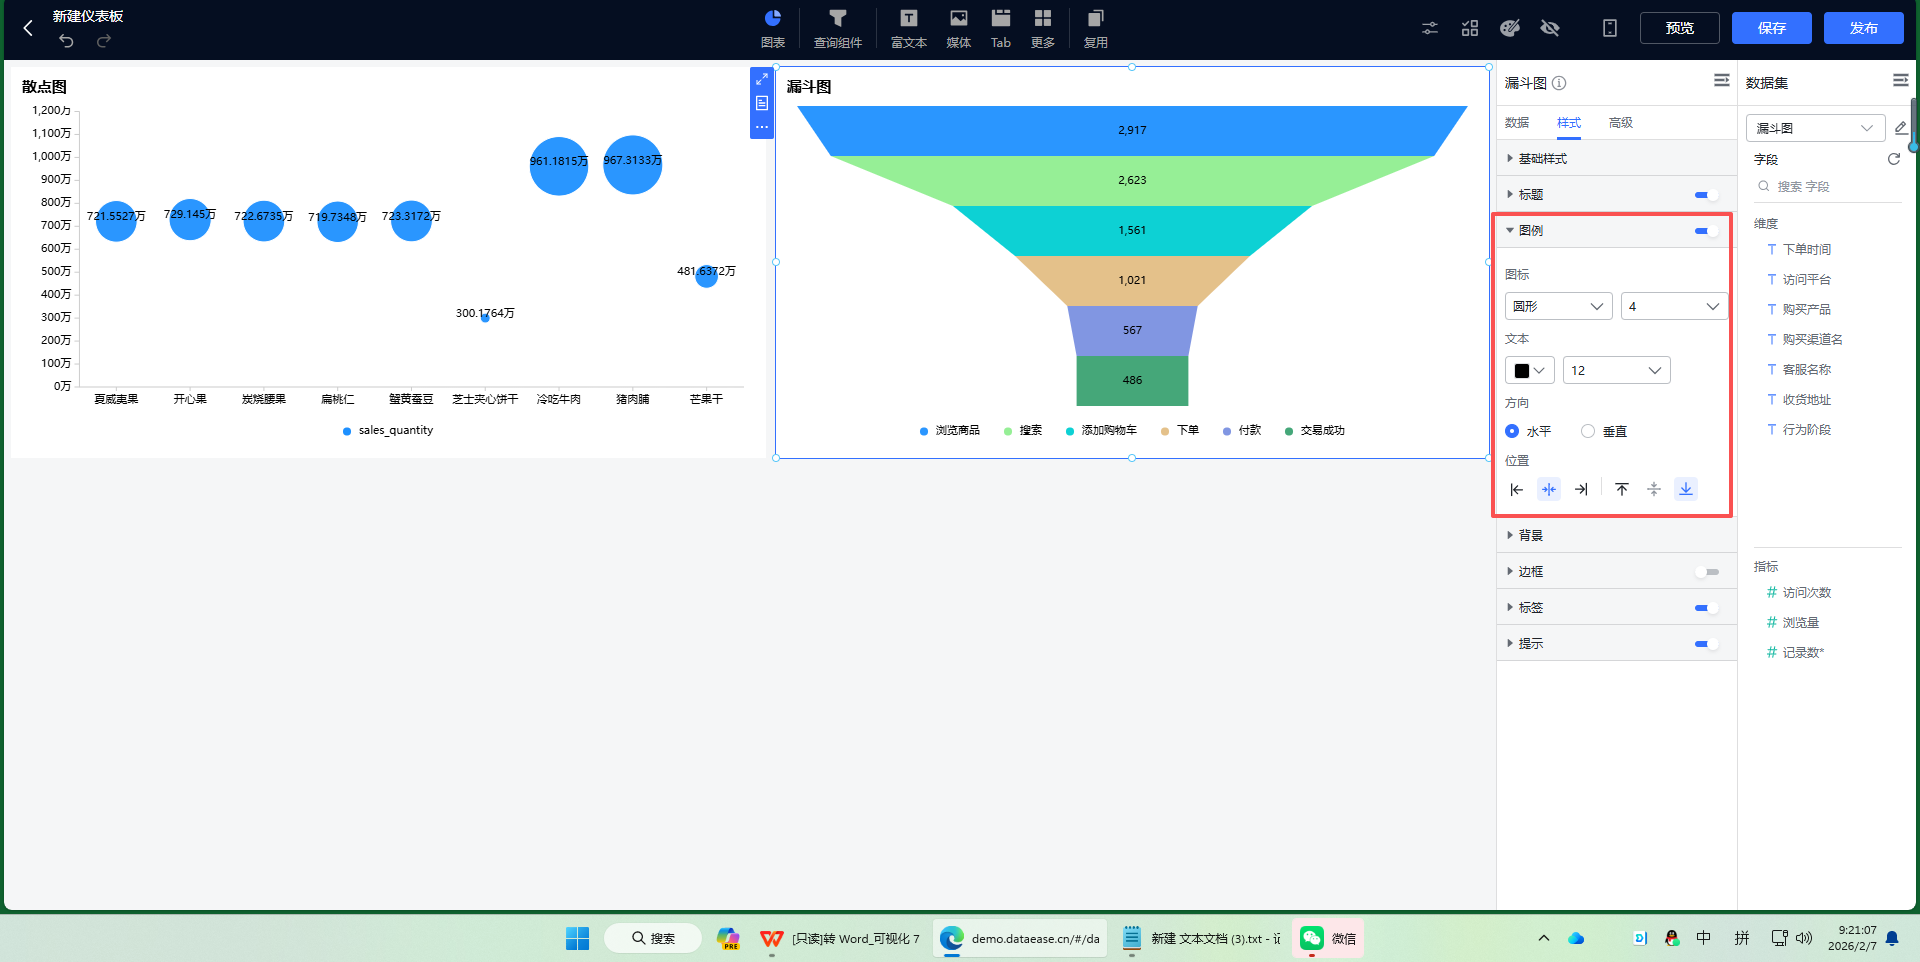
Task: Expand the 边框 section
Action: click(x=1510, y=572)
